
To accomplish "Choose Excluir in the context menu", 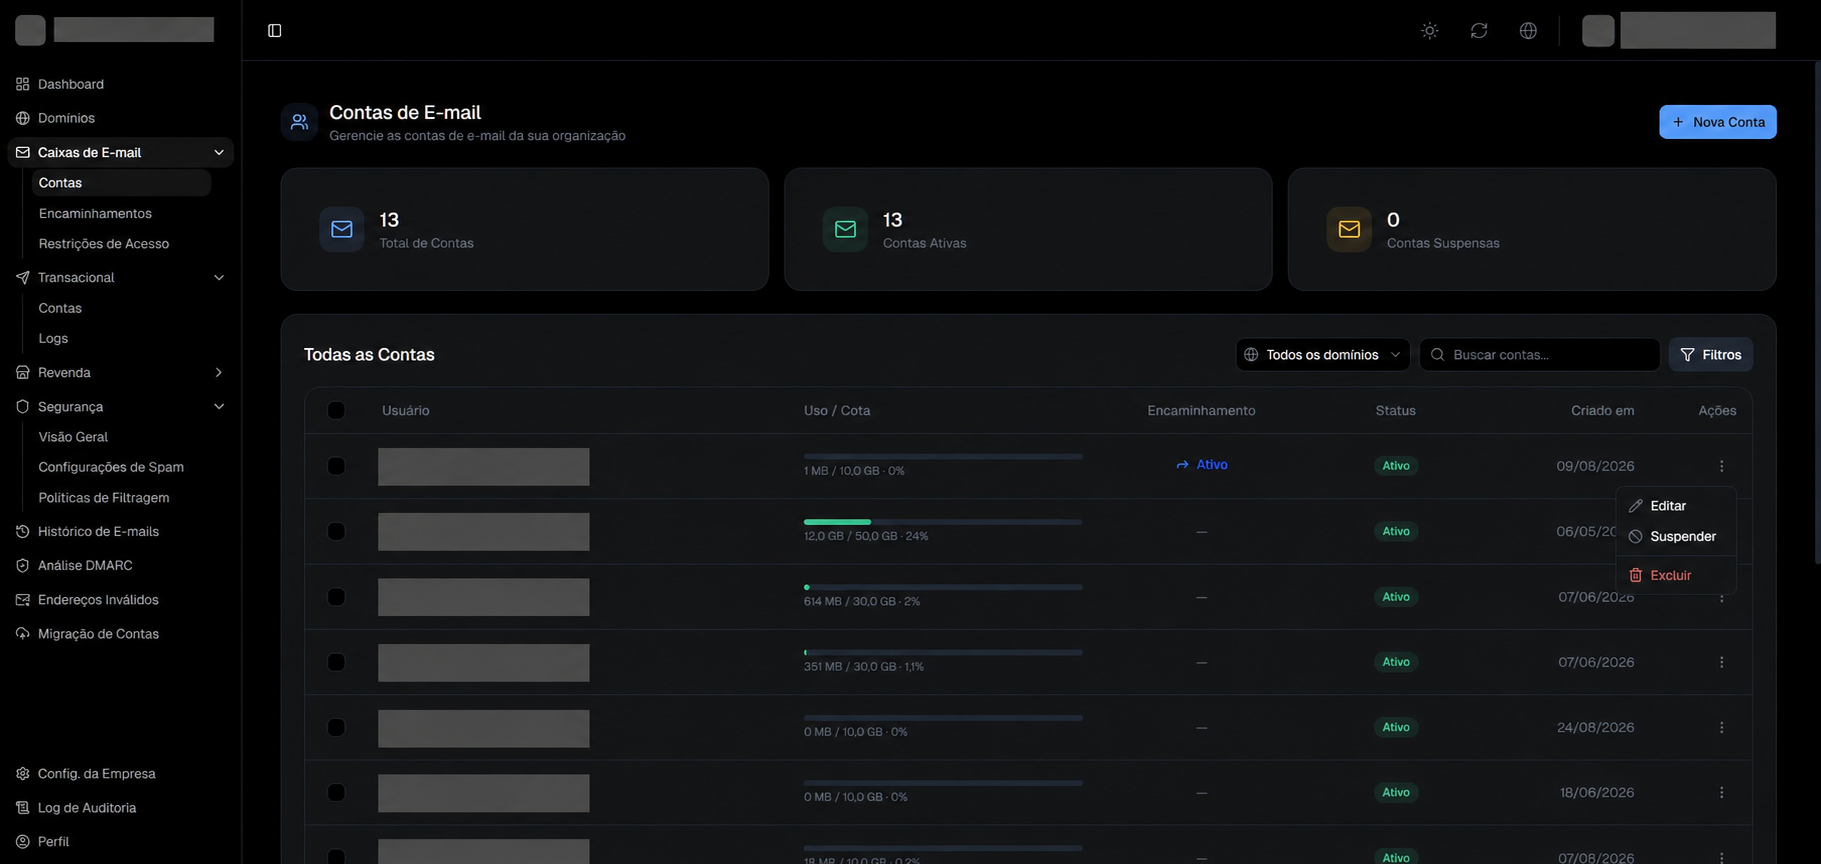I will click(x=1676, y=575).
